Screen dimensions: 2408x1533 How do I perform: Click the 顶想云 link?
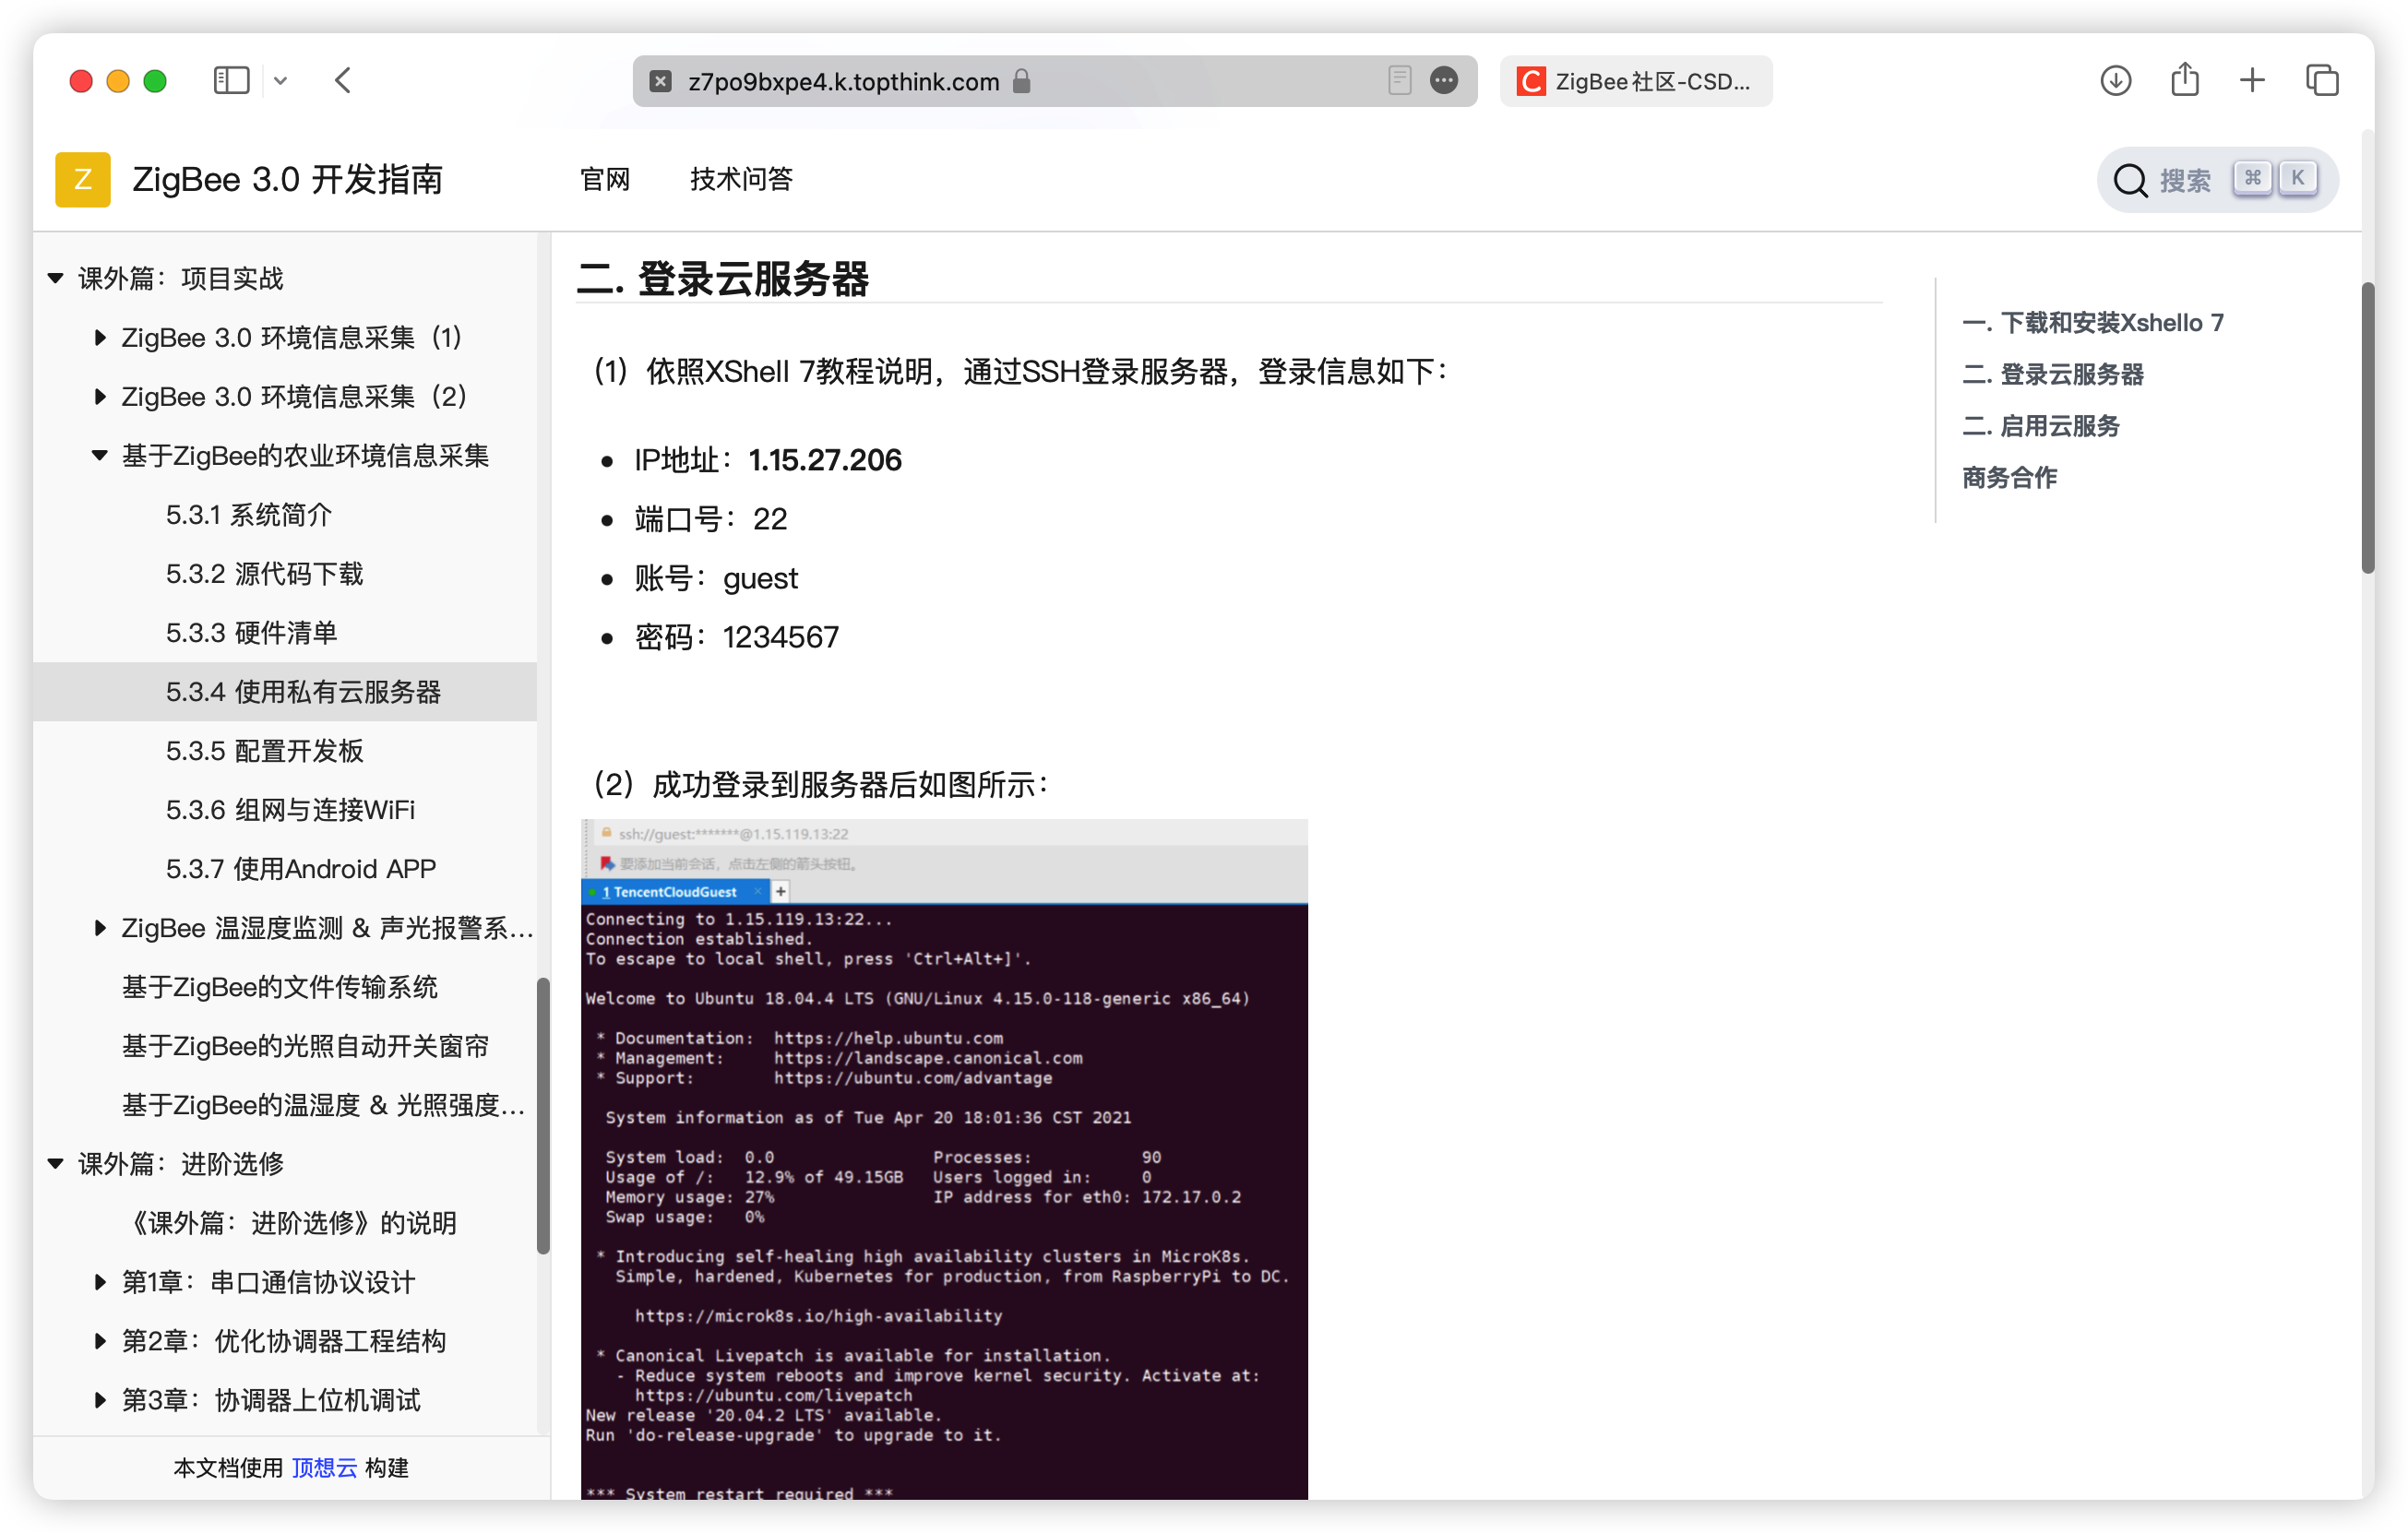[324, 1467]
